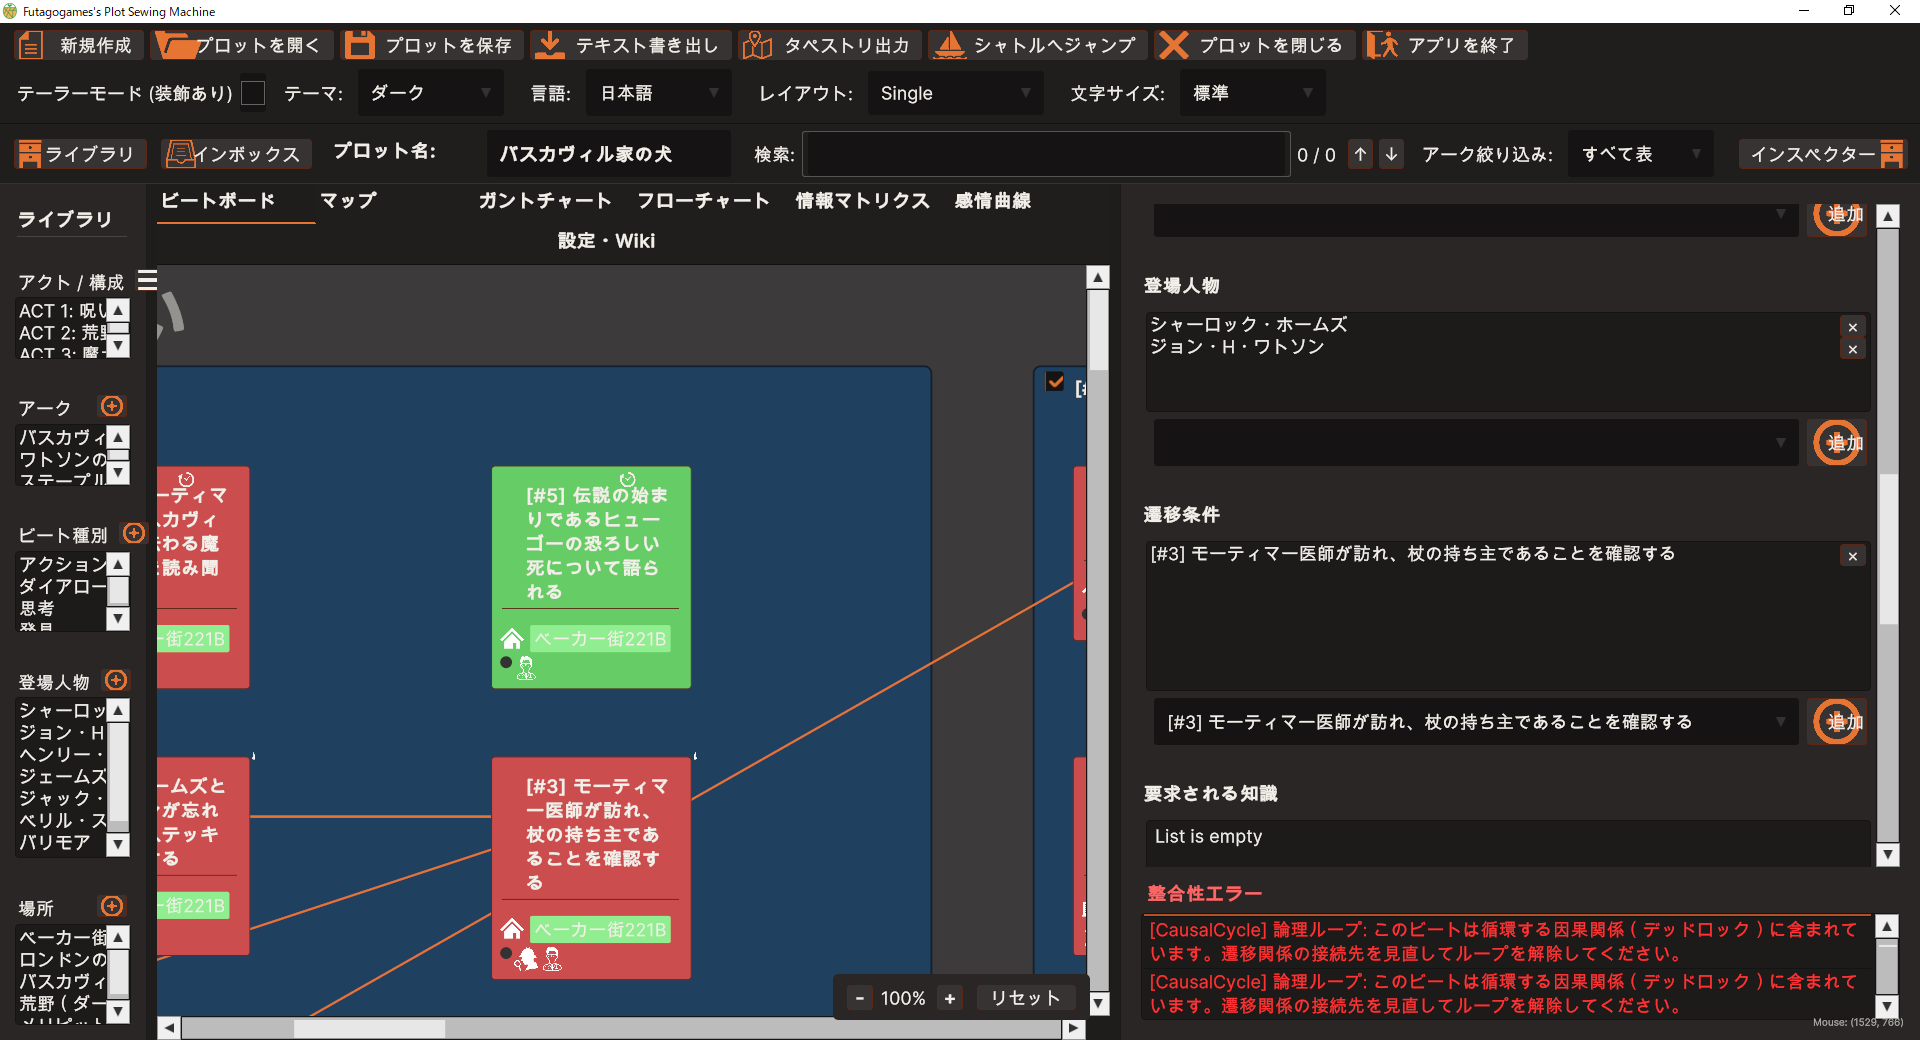The width and height of the screenshot is (1920, 1040).
Task: Open 遷移条件 dropdown showing [#3] モーティマー
Action: pos(1476,722)
